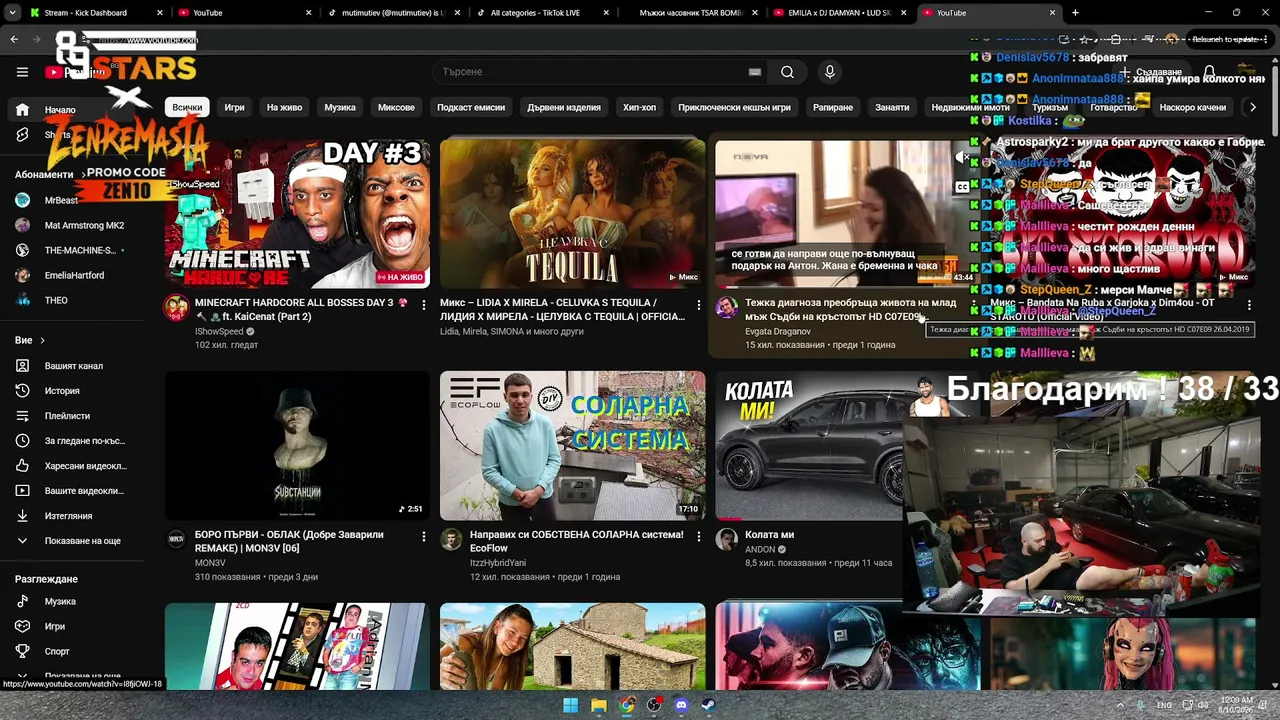Open the on-screen keyboard in search box
The image size is (1280, 720).
tap(755, 72)
